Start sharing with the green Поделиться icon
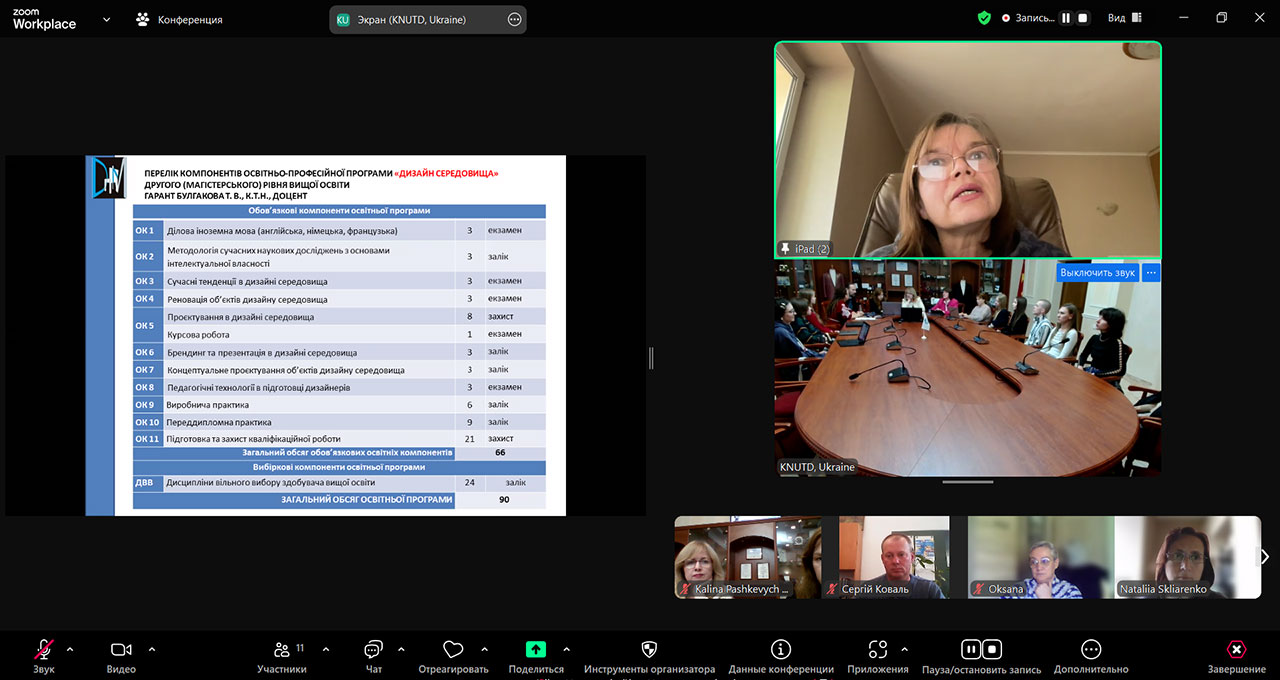The width and height of the screenshot is (1280, 680). pos(536,650)
